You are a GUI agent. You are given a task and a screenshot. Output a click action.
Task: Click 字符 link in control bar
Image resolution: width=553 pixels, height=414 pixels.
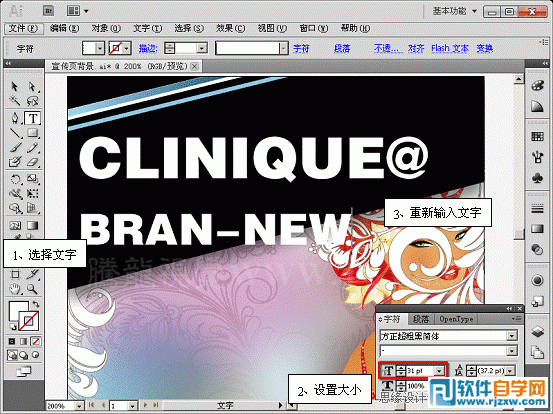(301, 48)
